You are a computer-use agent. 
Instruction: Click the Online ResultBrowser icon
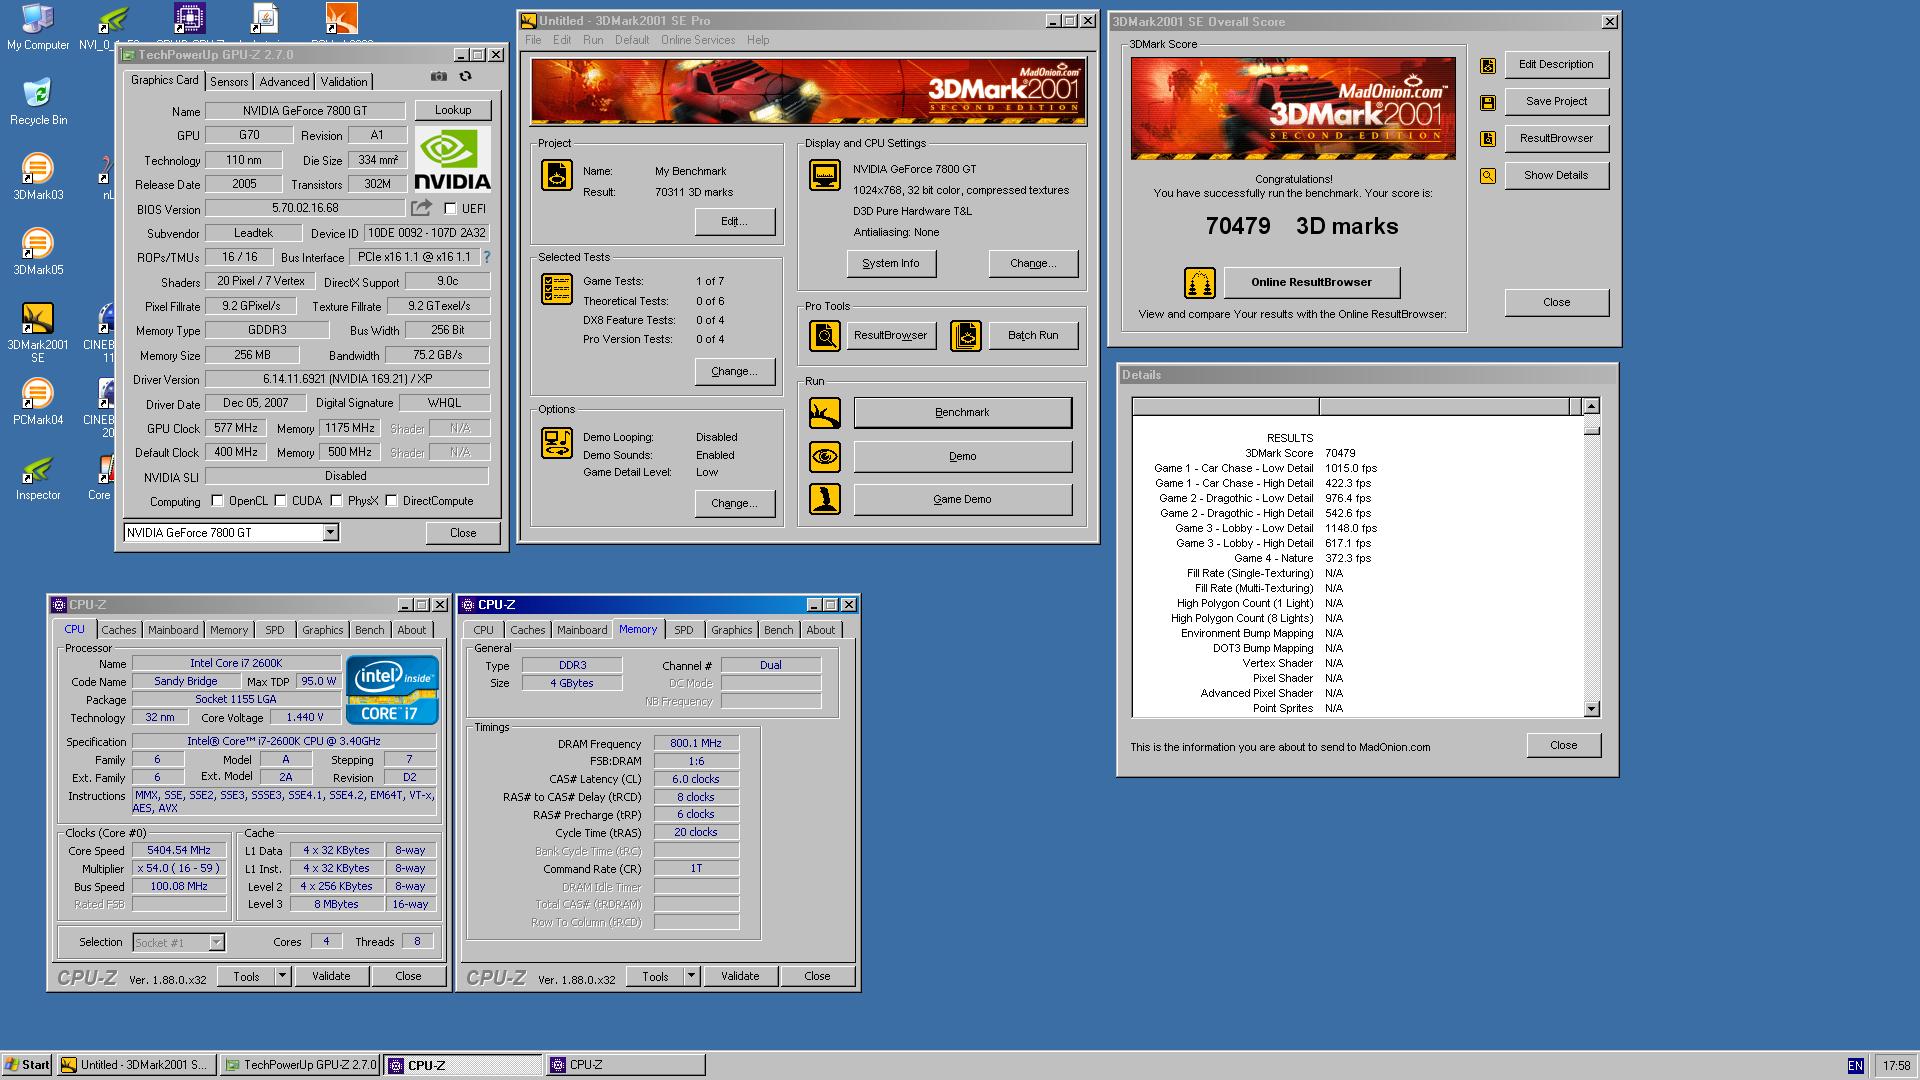(1200, 283)
